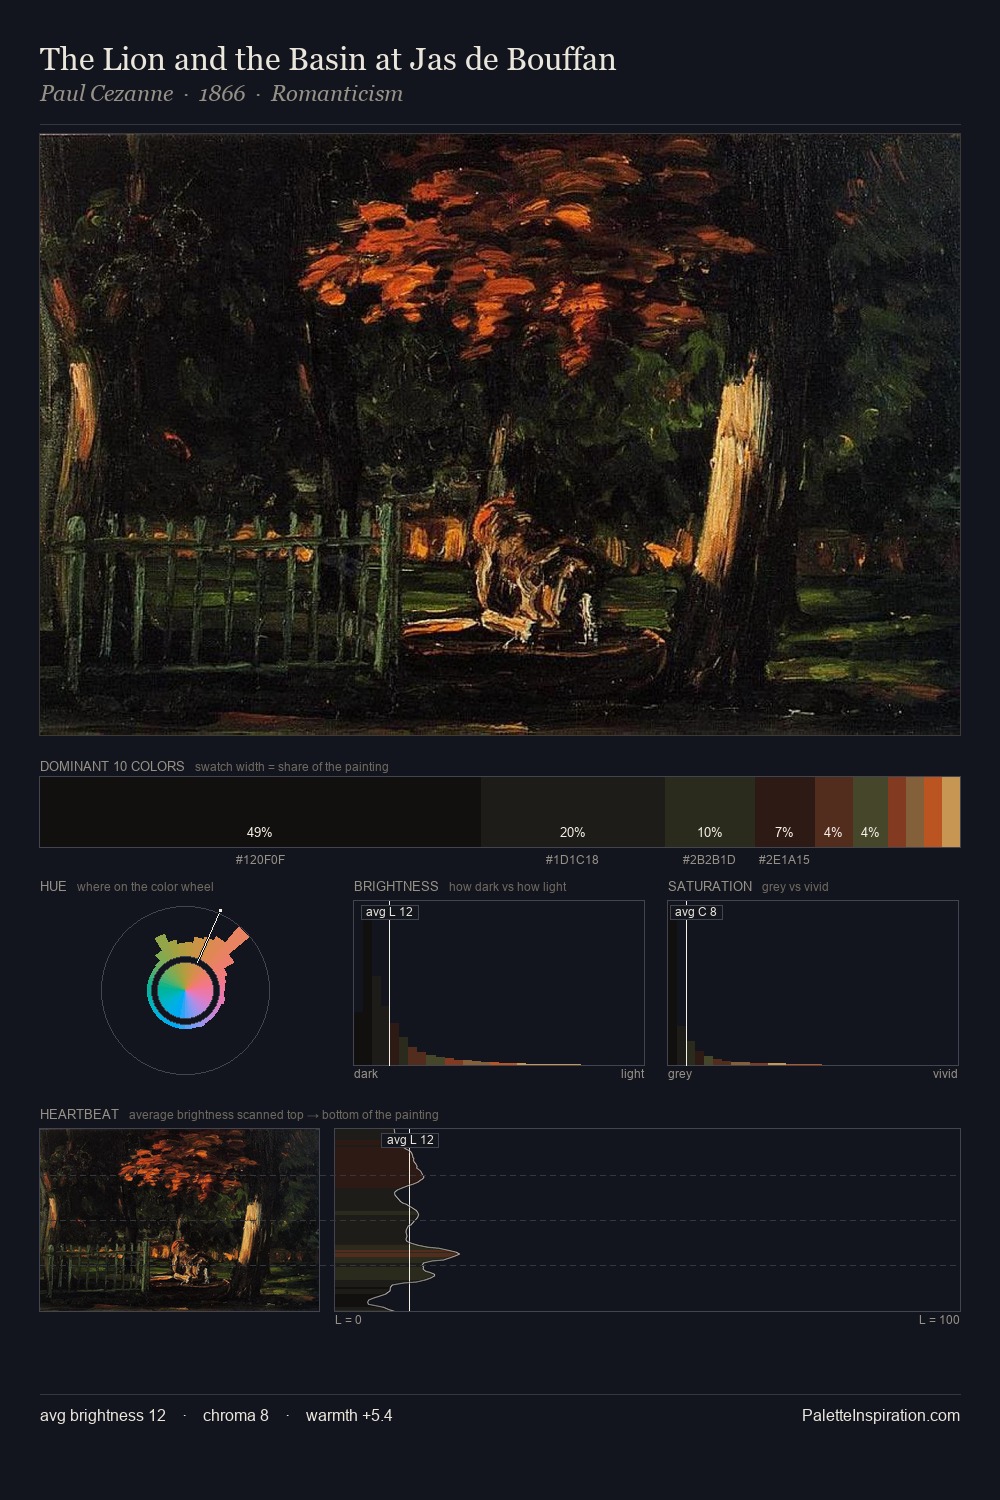
Task: Click the brightness histogram chart
Action: pos(499,983)
